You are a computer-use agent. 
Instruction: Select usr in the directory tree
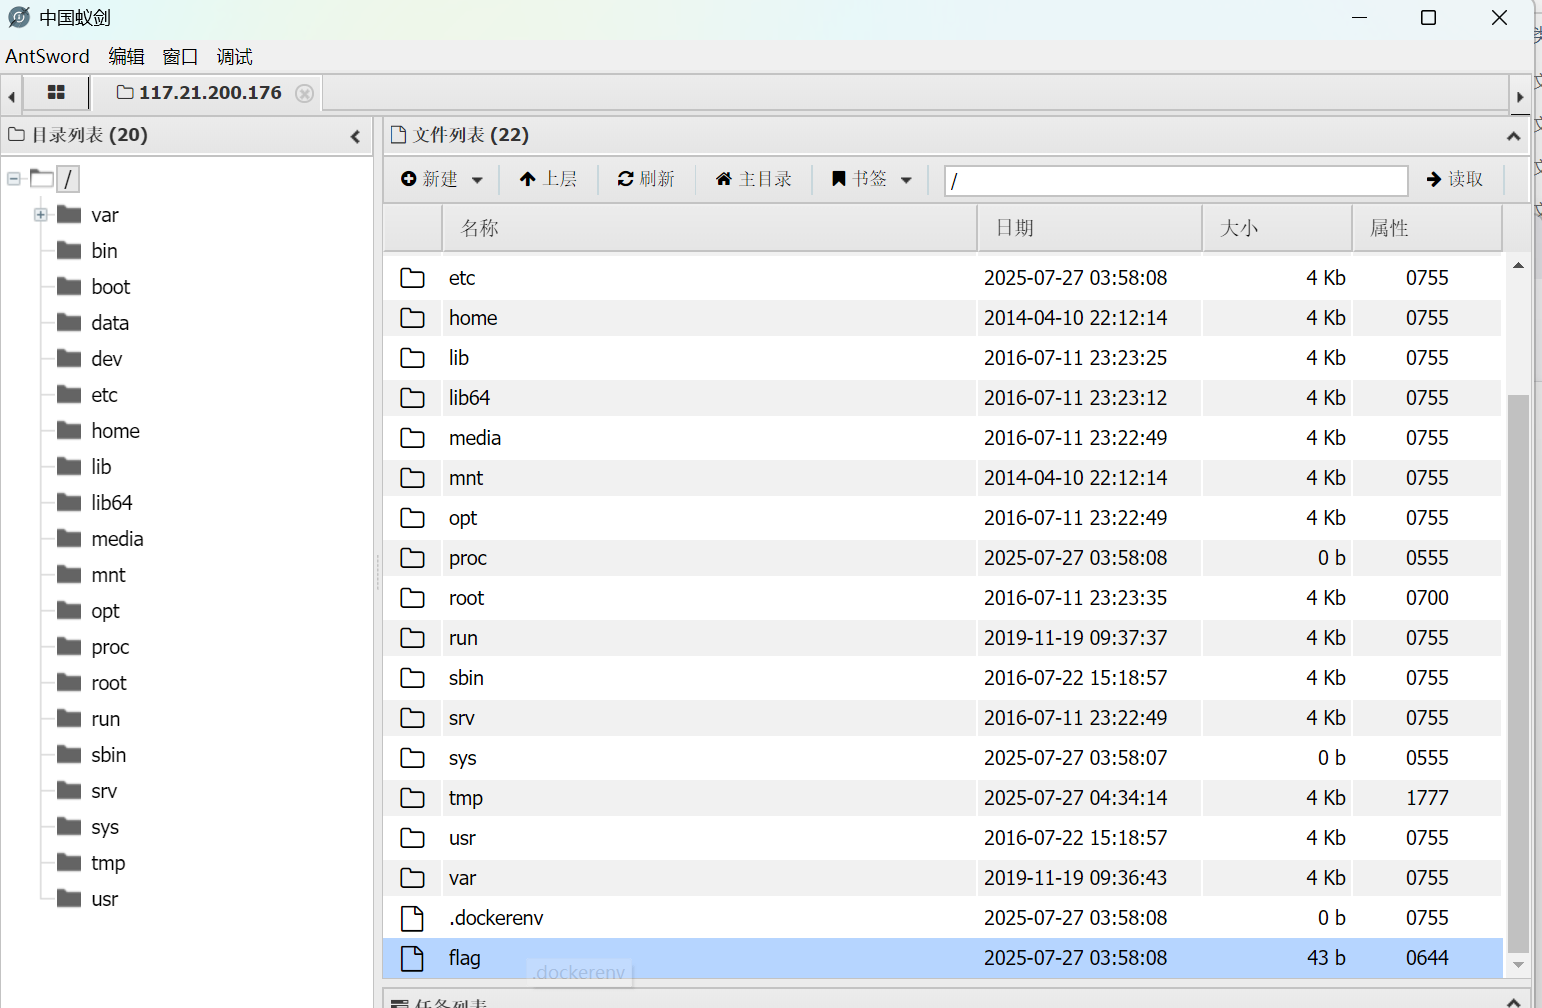pyautogui.click(x=104, y=899)
